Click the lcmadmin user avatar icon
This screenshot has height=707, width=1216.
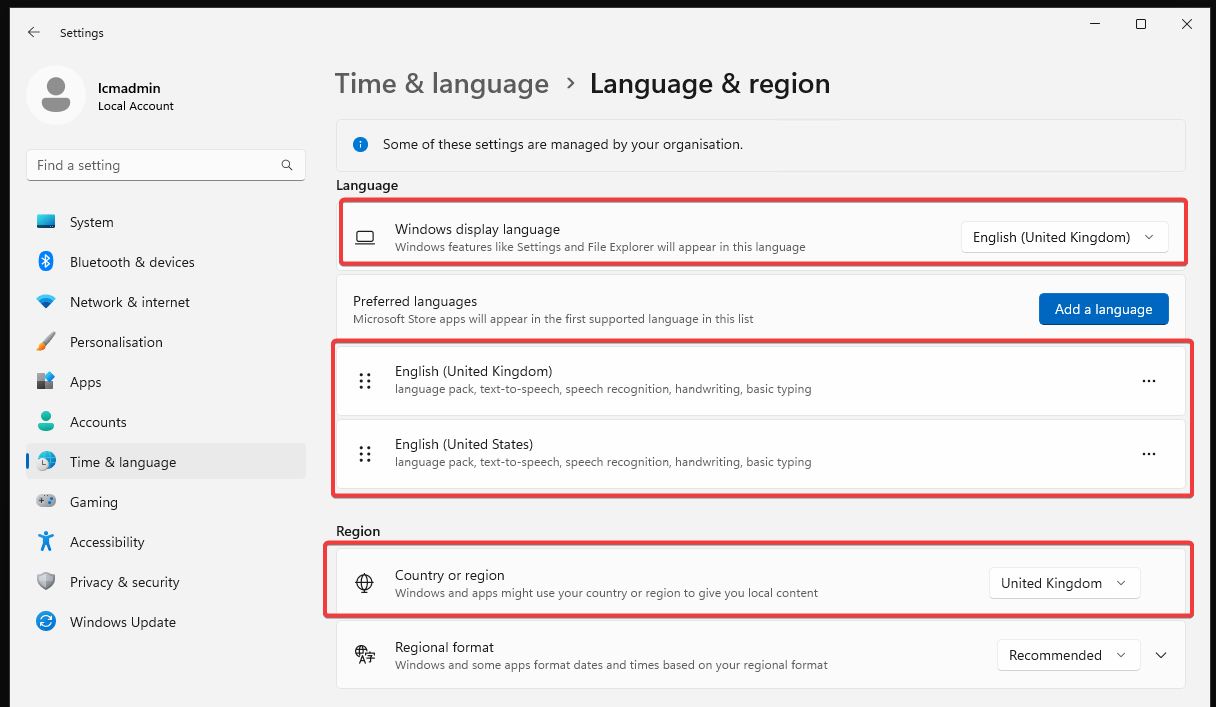tap(56, 95)
